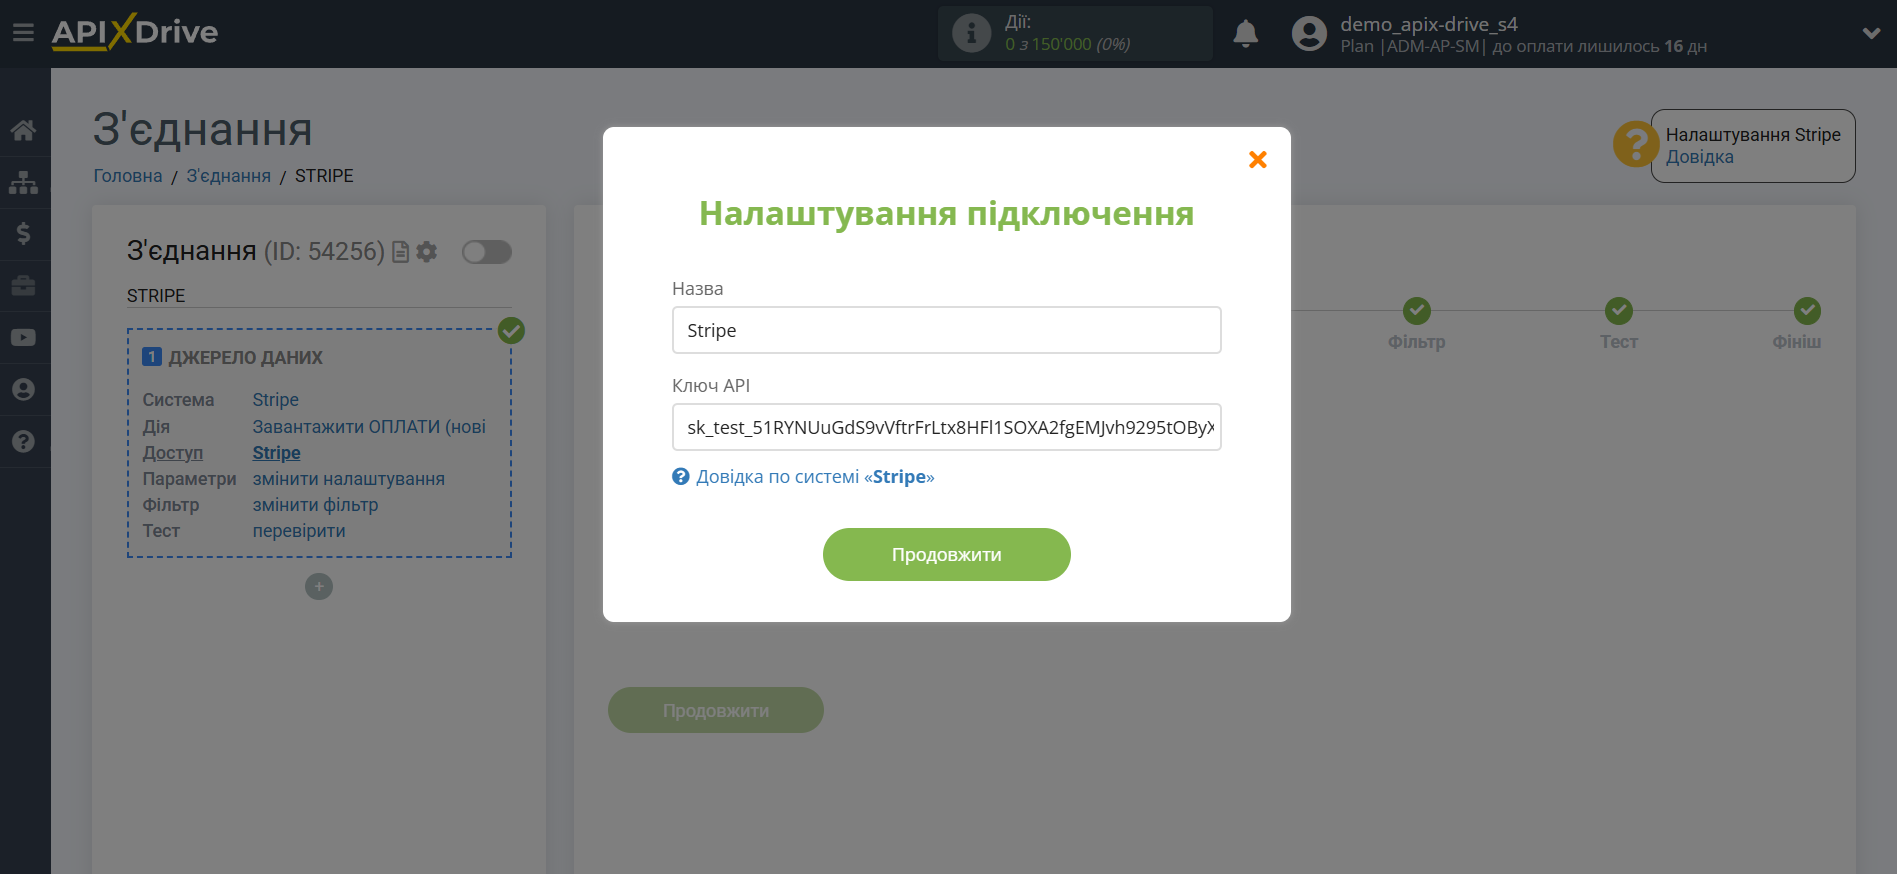The width and height of the screenshot is (1897, 874).
Task: Open the user profile sidebar icon
Action: click(23, 390)
